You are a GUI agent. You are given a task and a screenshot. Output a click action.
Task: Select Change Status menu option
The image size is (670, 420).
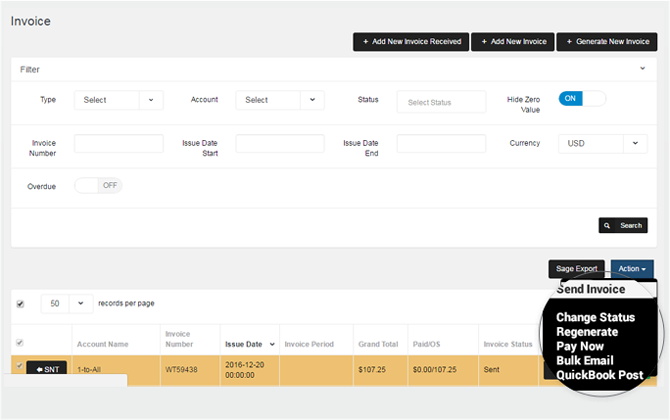(x=595, y=317)
